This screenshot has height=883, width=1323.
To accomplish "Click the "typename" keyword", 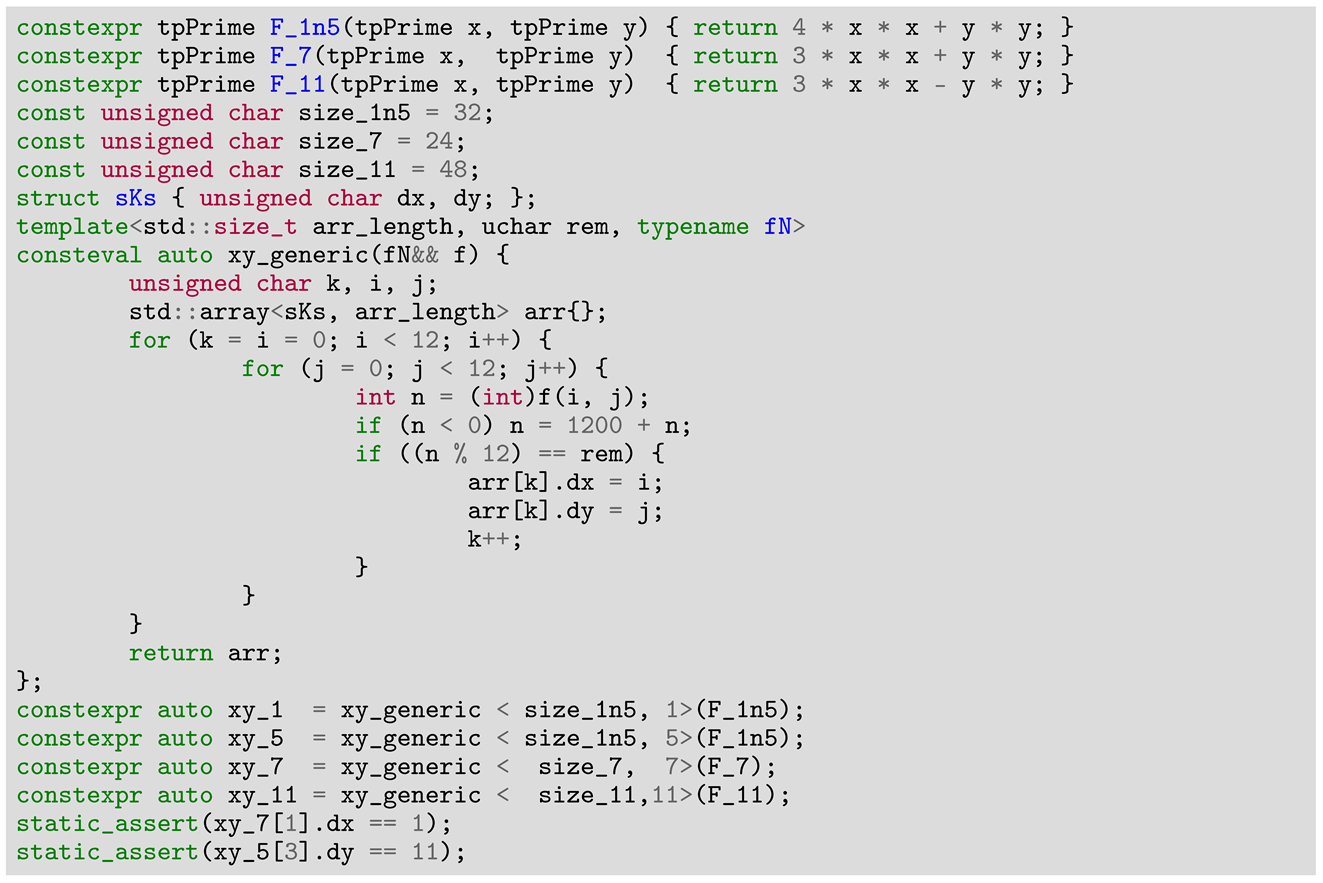I will coord(692,226).
